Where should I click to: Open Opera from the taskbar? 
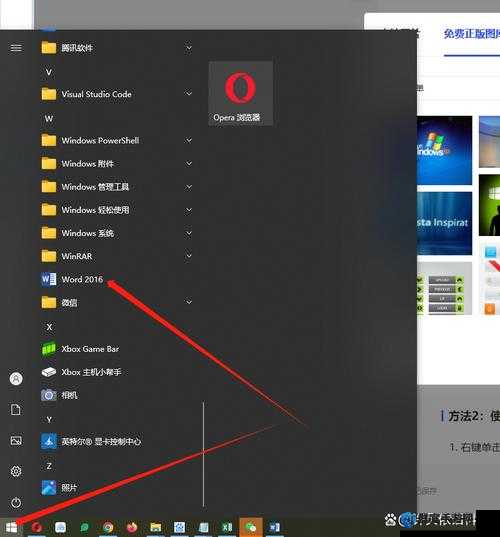[x=36, y=527]
